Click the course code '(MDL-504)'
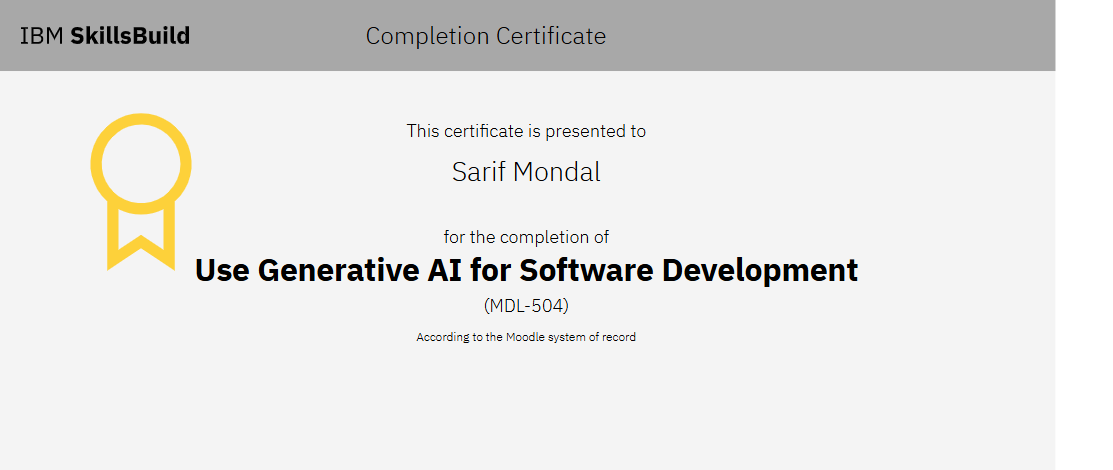The width and height of the screenshot is (1113, 470). (526, 306)
